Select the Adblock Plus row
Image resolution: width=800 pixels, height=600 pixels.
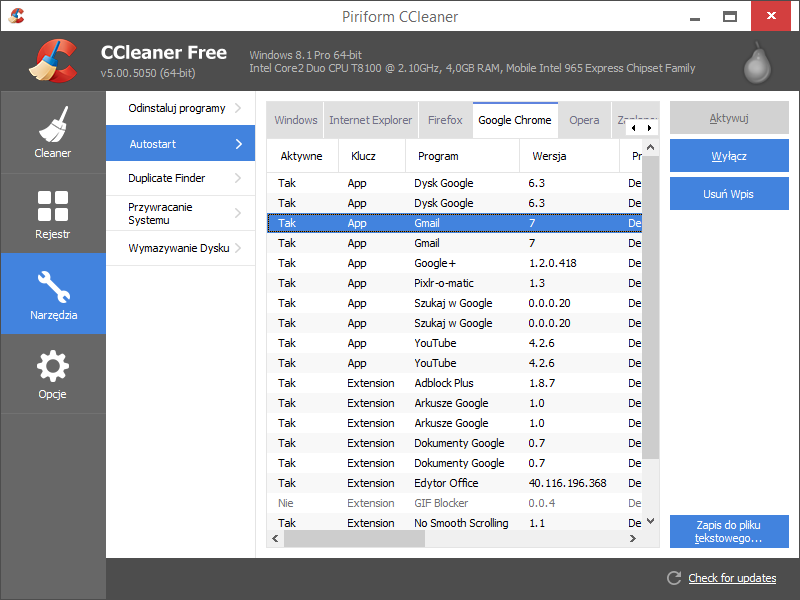pos(454,383)
